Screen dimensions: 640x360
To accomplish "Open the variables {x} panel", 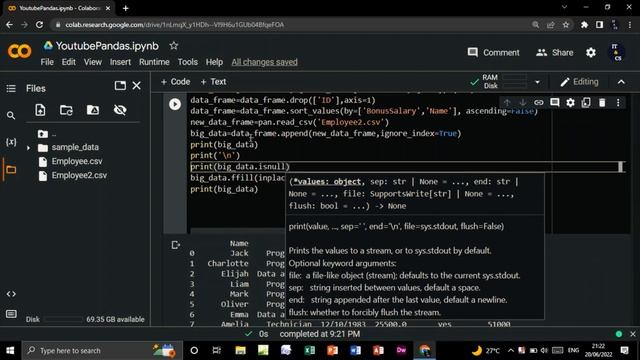I will (11, 142).
